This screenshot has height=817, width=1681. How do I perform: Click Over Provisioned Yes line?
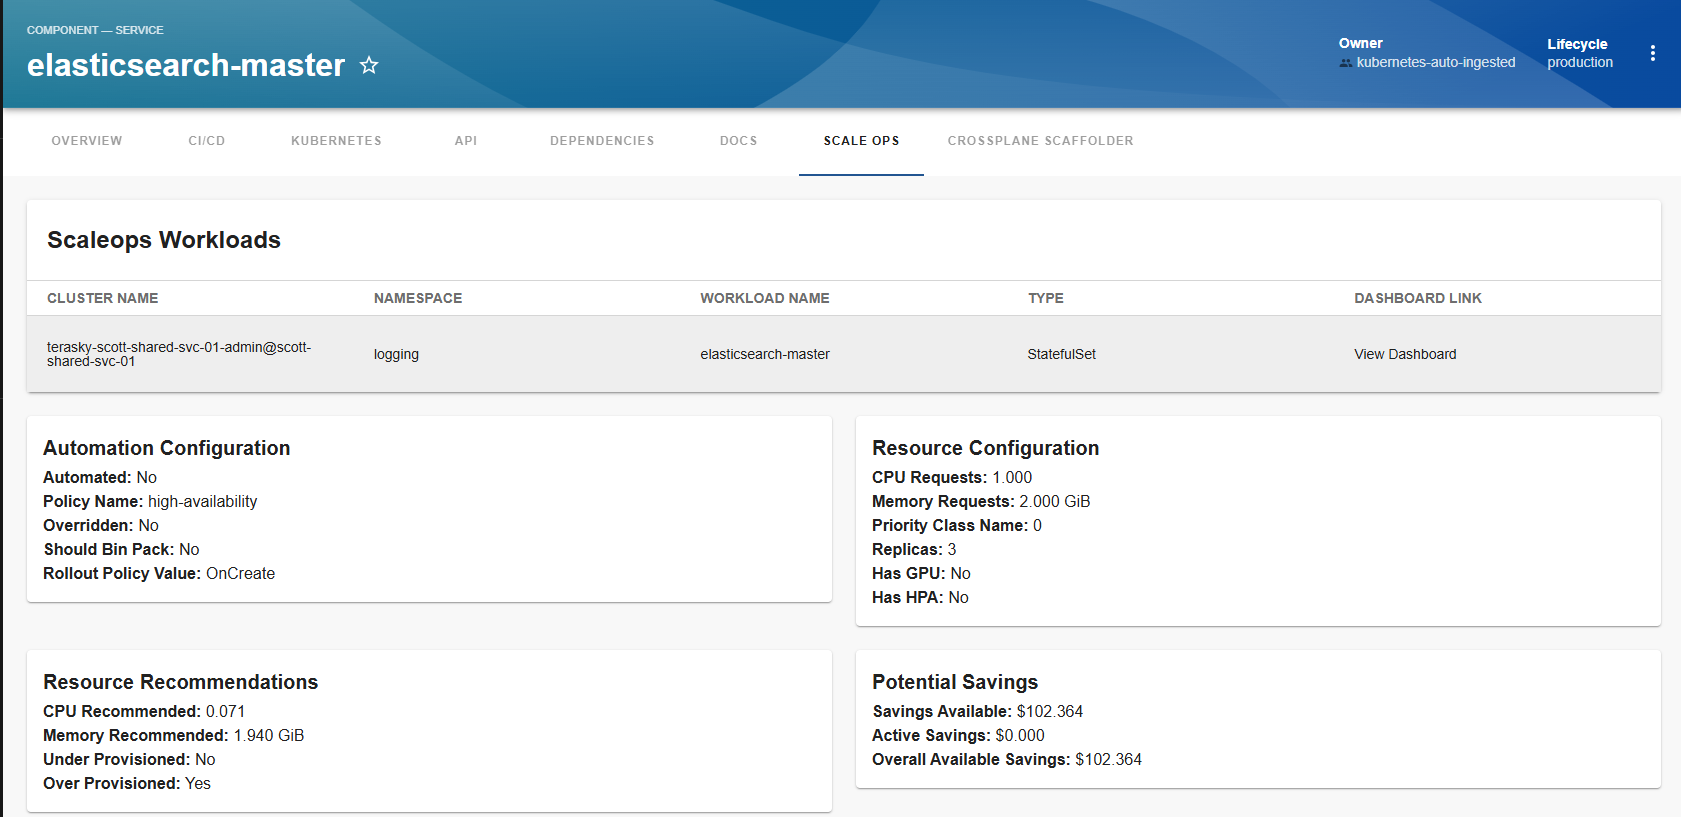[127, 783]
